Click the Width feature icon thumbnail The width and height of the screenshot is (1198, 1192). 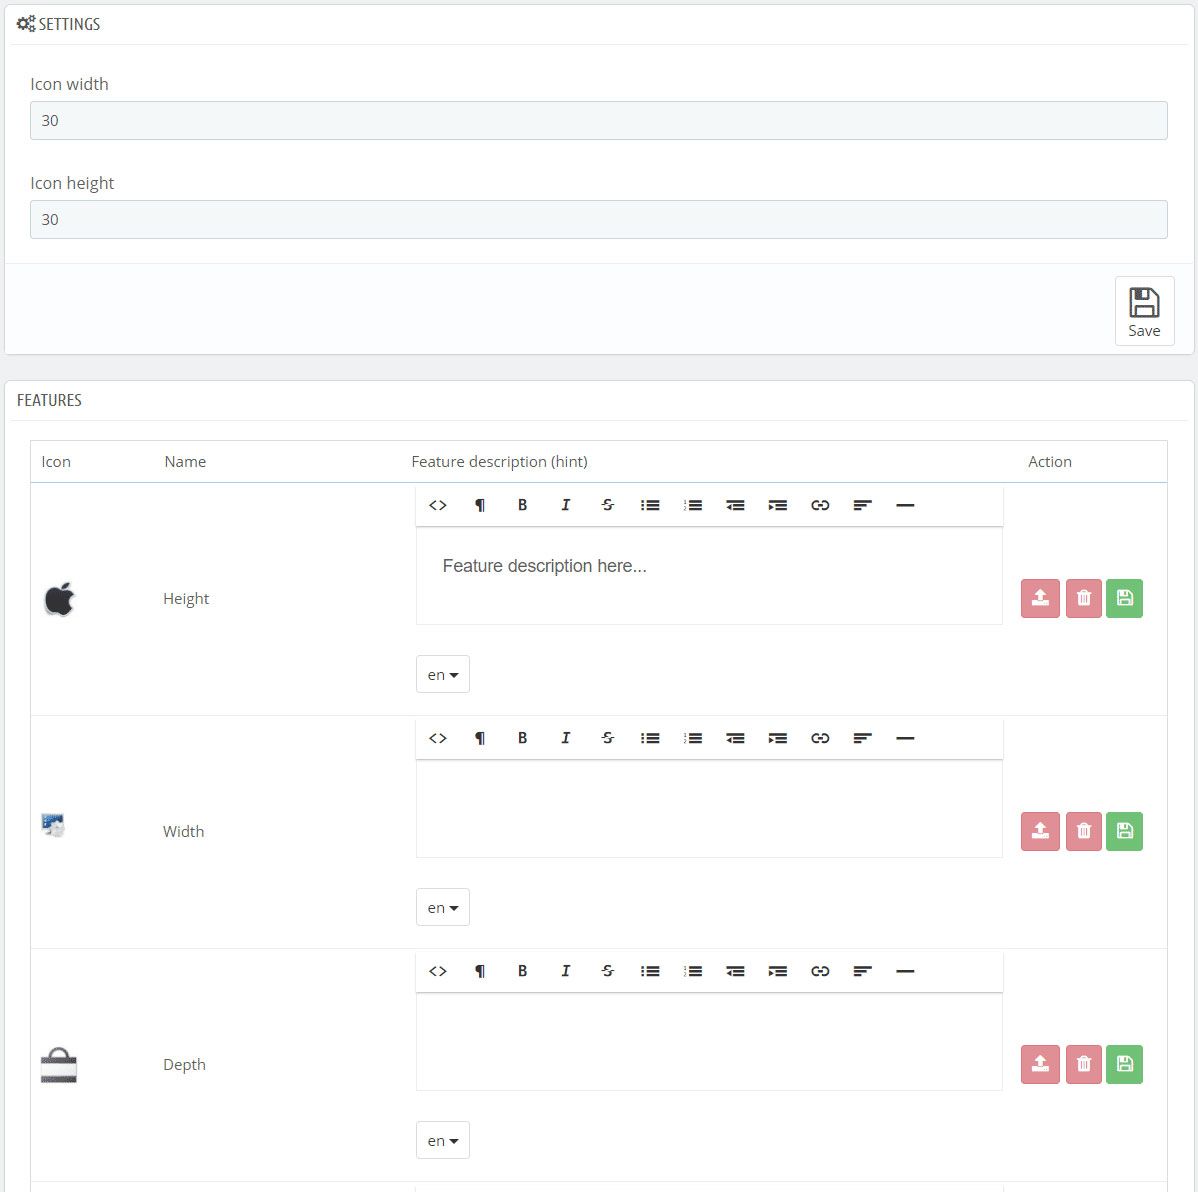click(x=53, y=825)
